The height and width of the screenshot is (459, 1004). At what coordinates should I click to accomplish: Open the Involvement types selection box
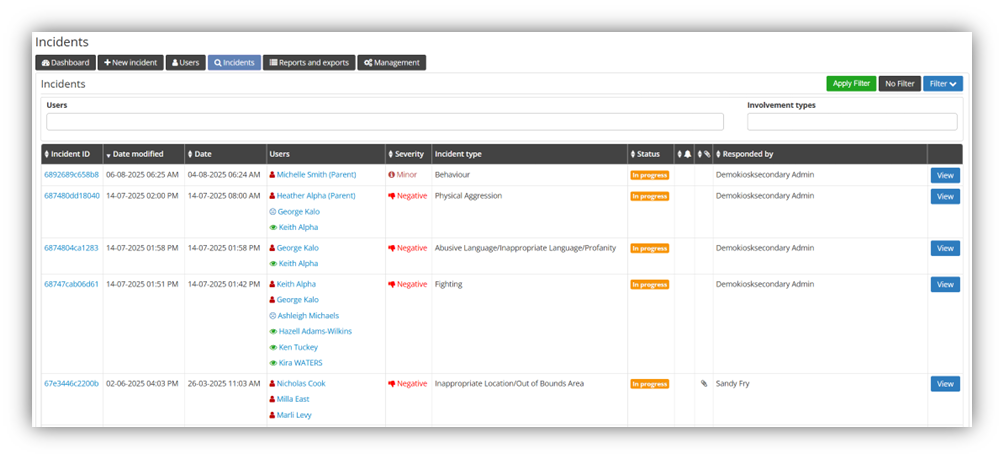tap(852, 122)
